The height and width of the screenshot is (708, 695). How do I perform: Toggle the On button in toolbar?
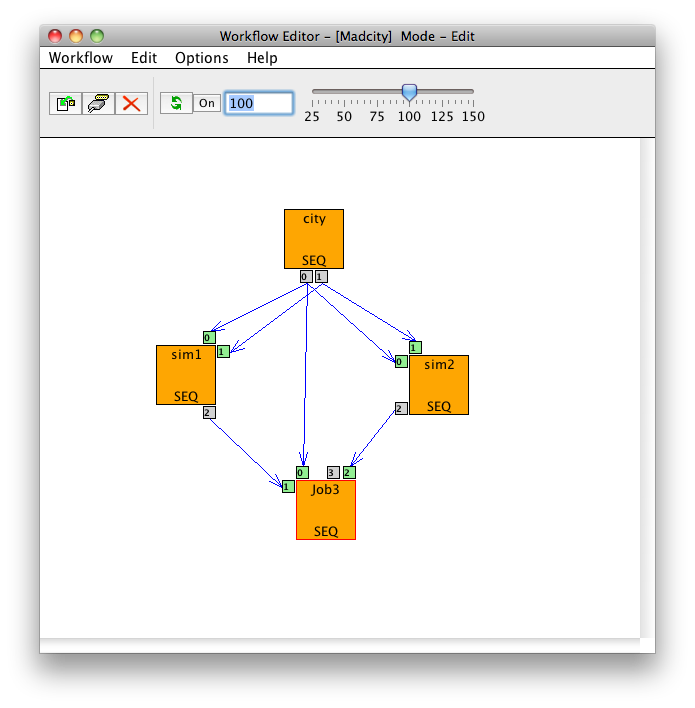(206, 103)
